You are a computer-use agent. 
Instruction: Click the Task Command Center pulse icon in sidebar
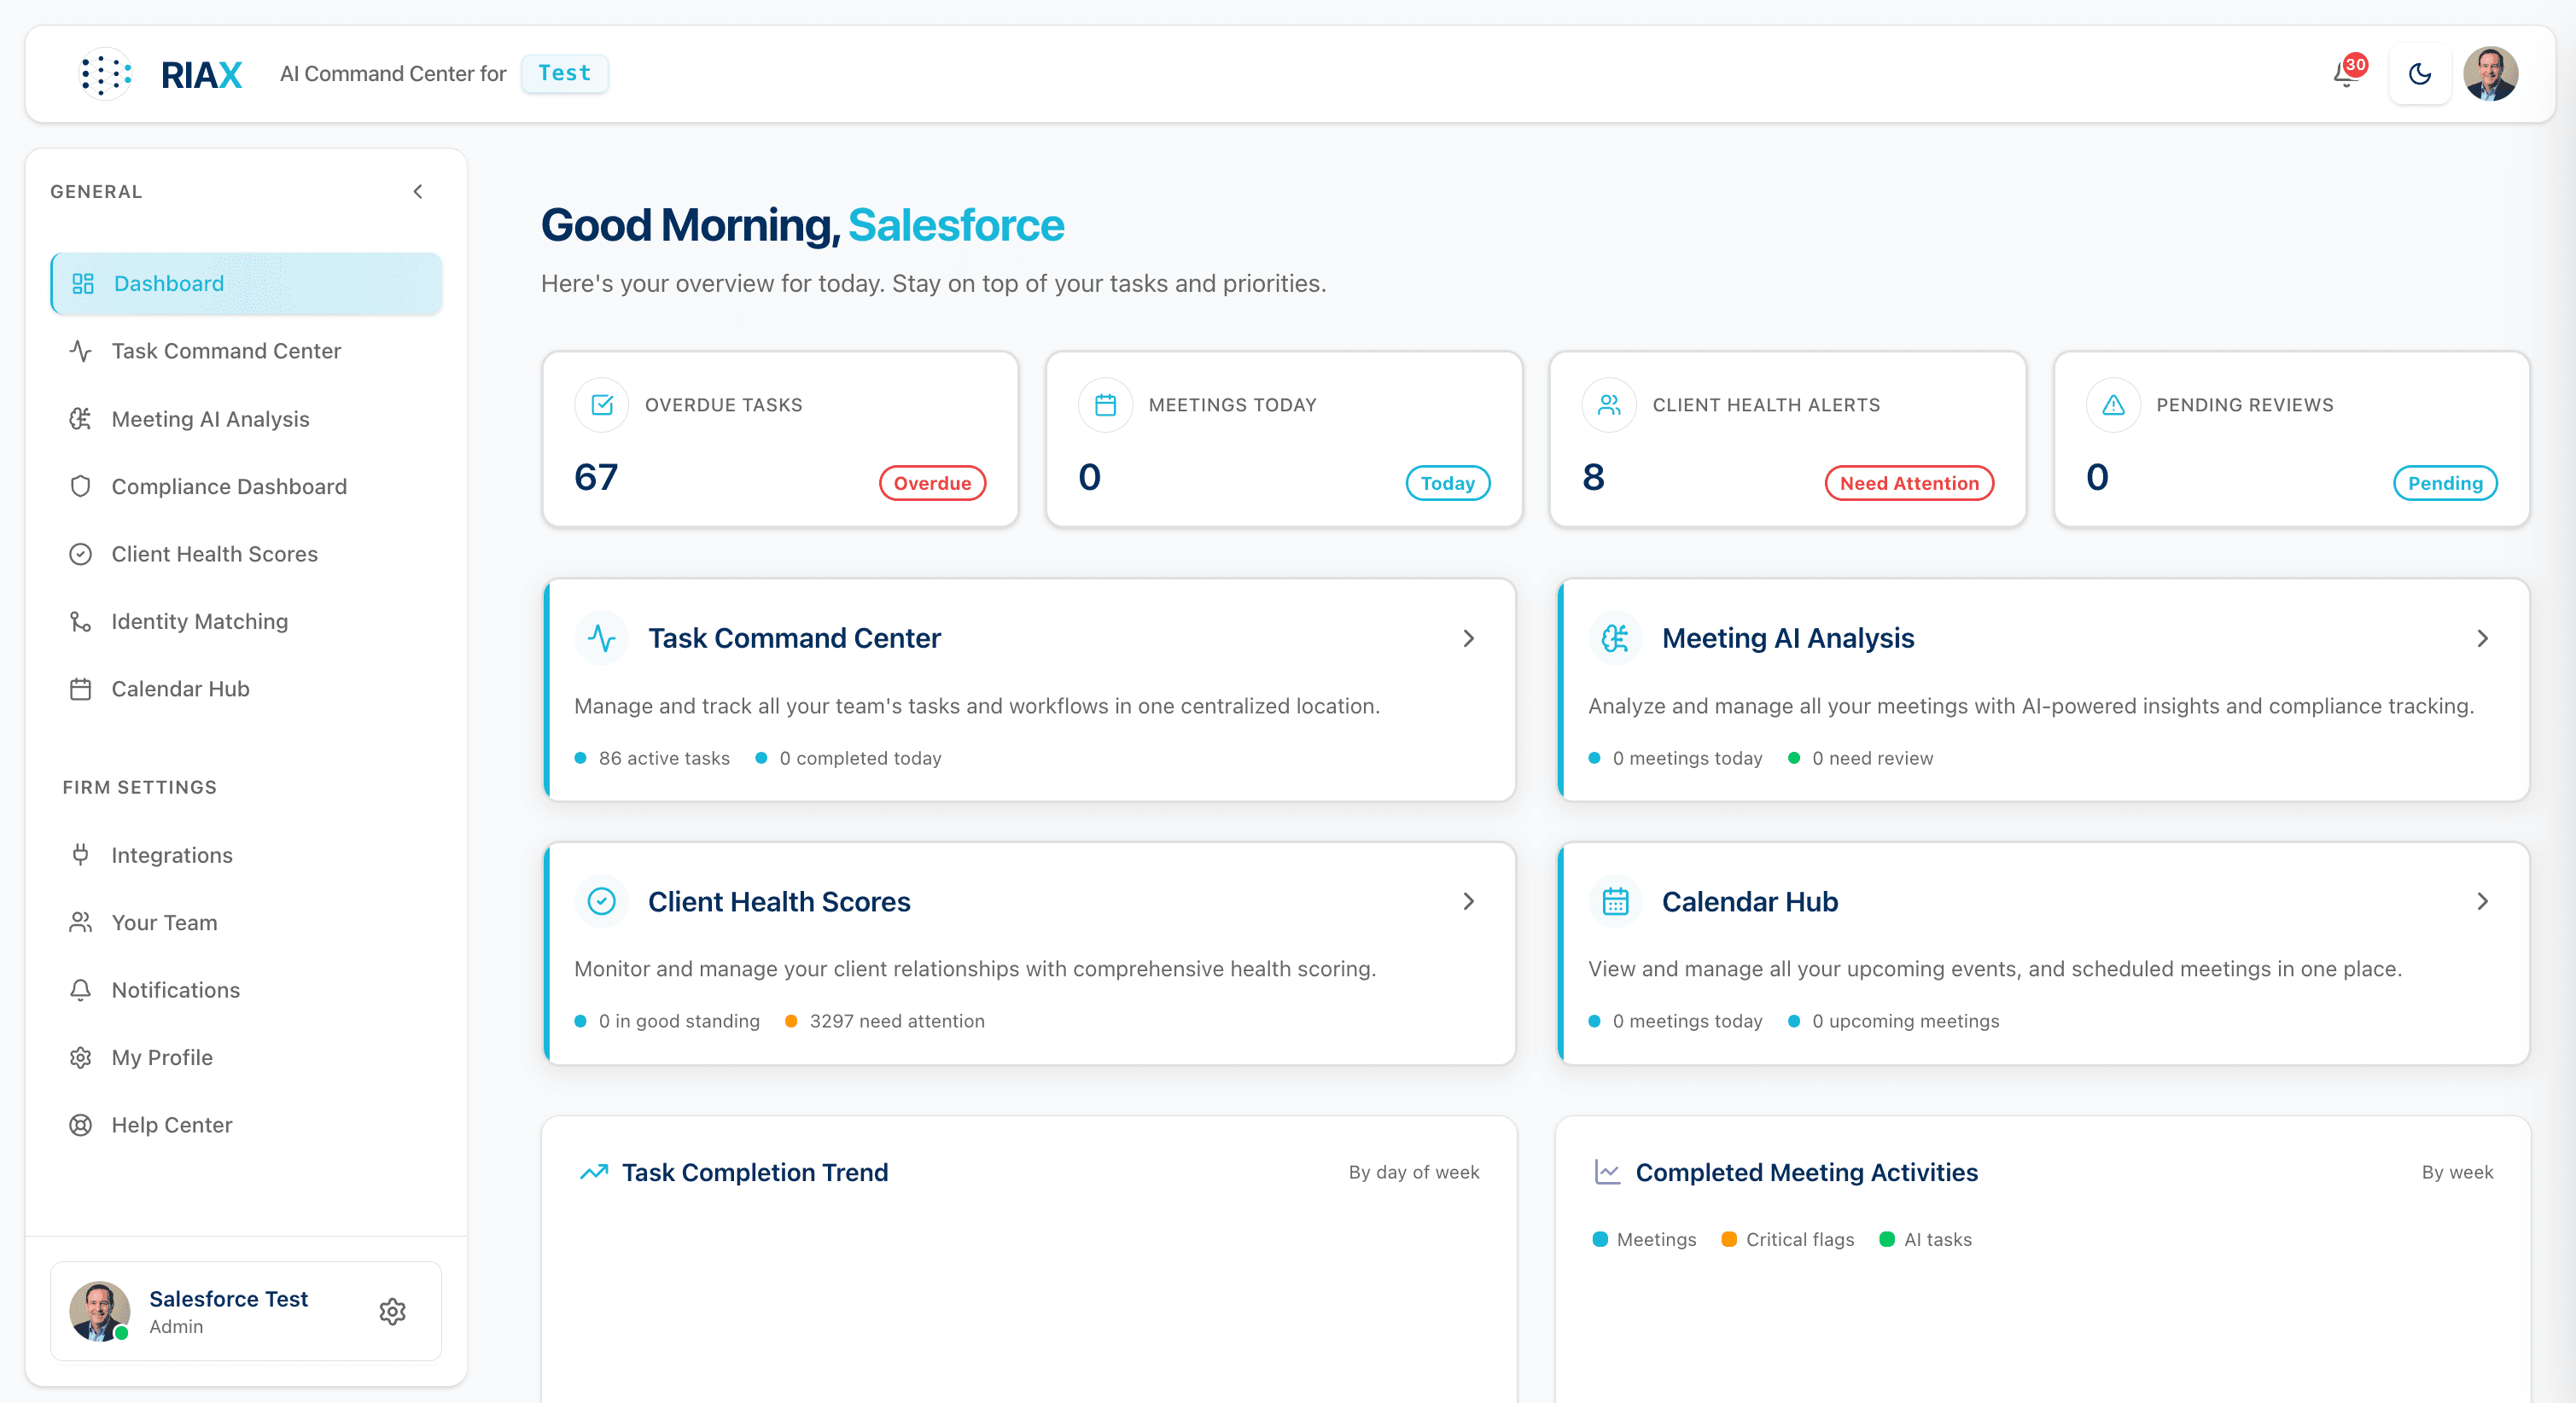tap(81, 351)
